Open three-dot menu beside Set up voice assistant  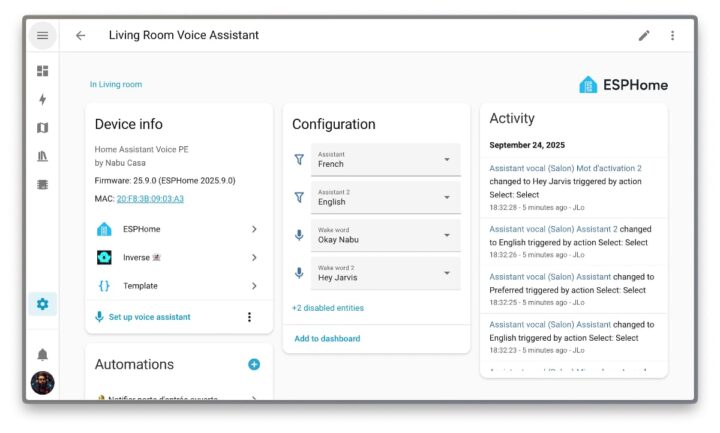(249, 317)
